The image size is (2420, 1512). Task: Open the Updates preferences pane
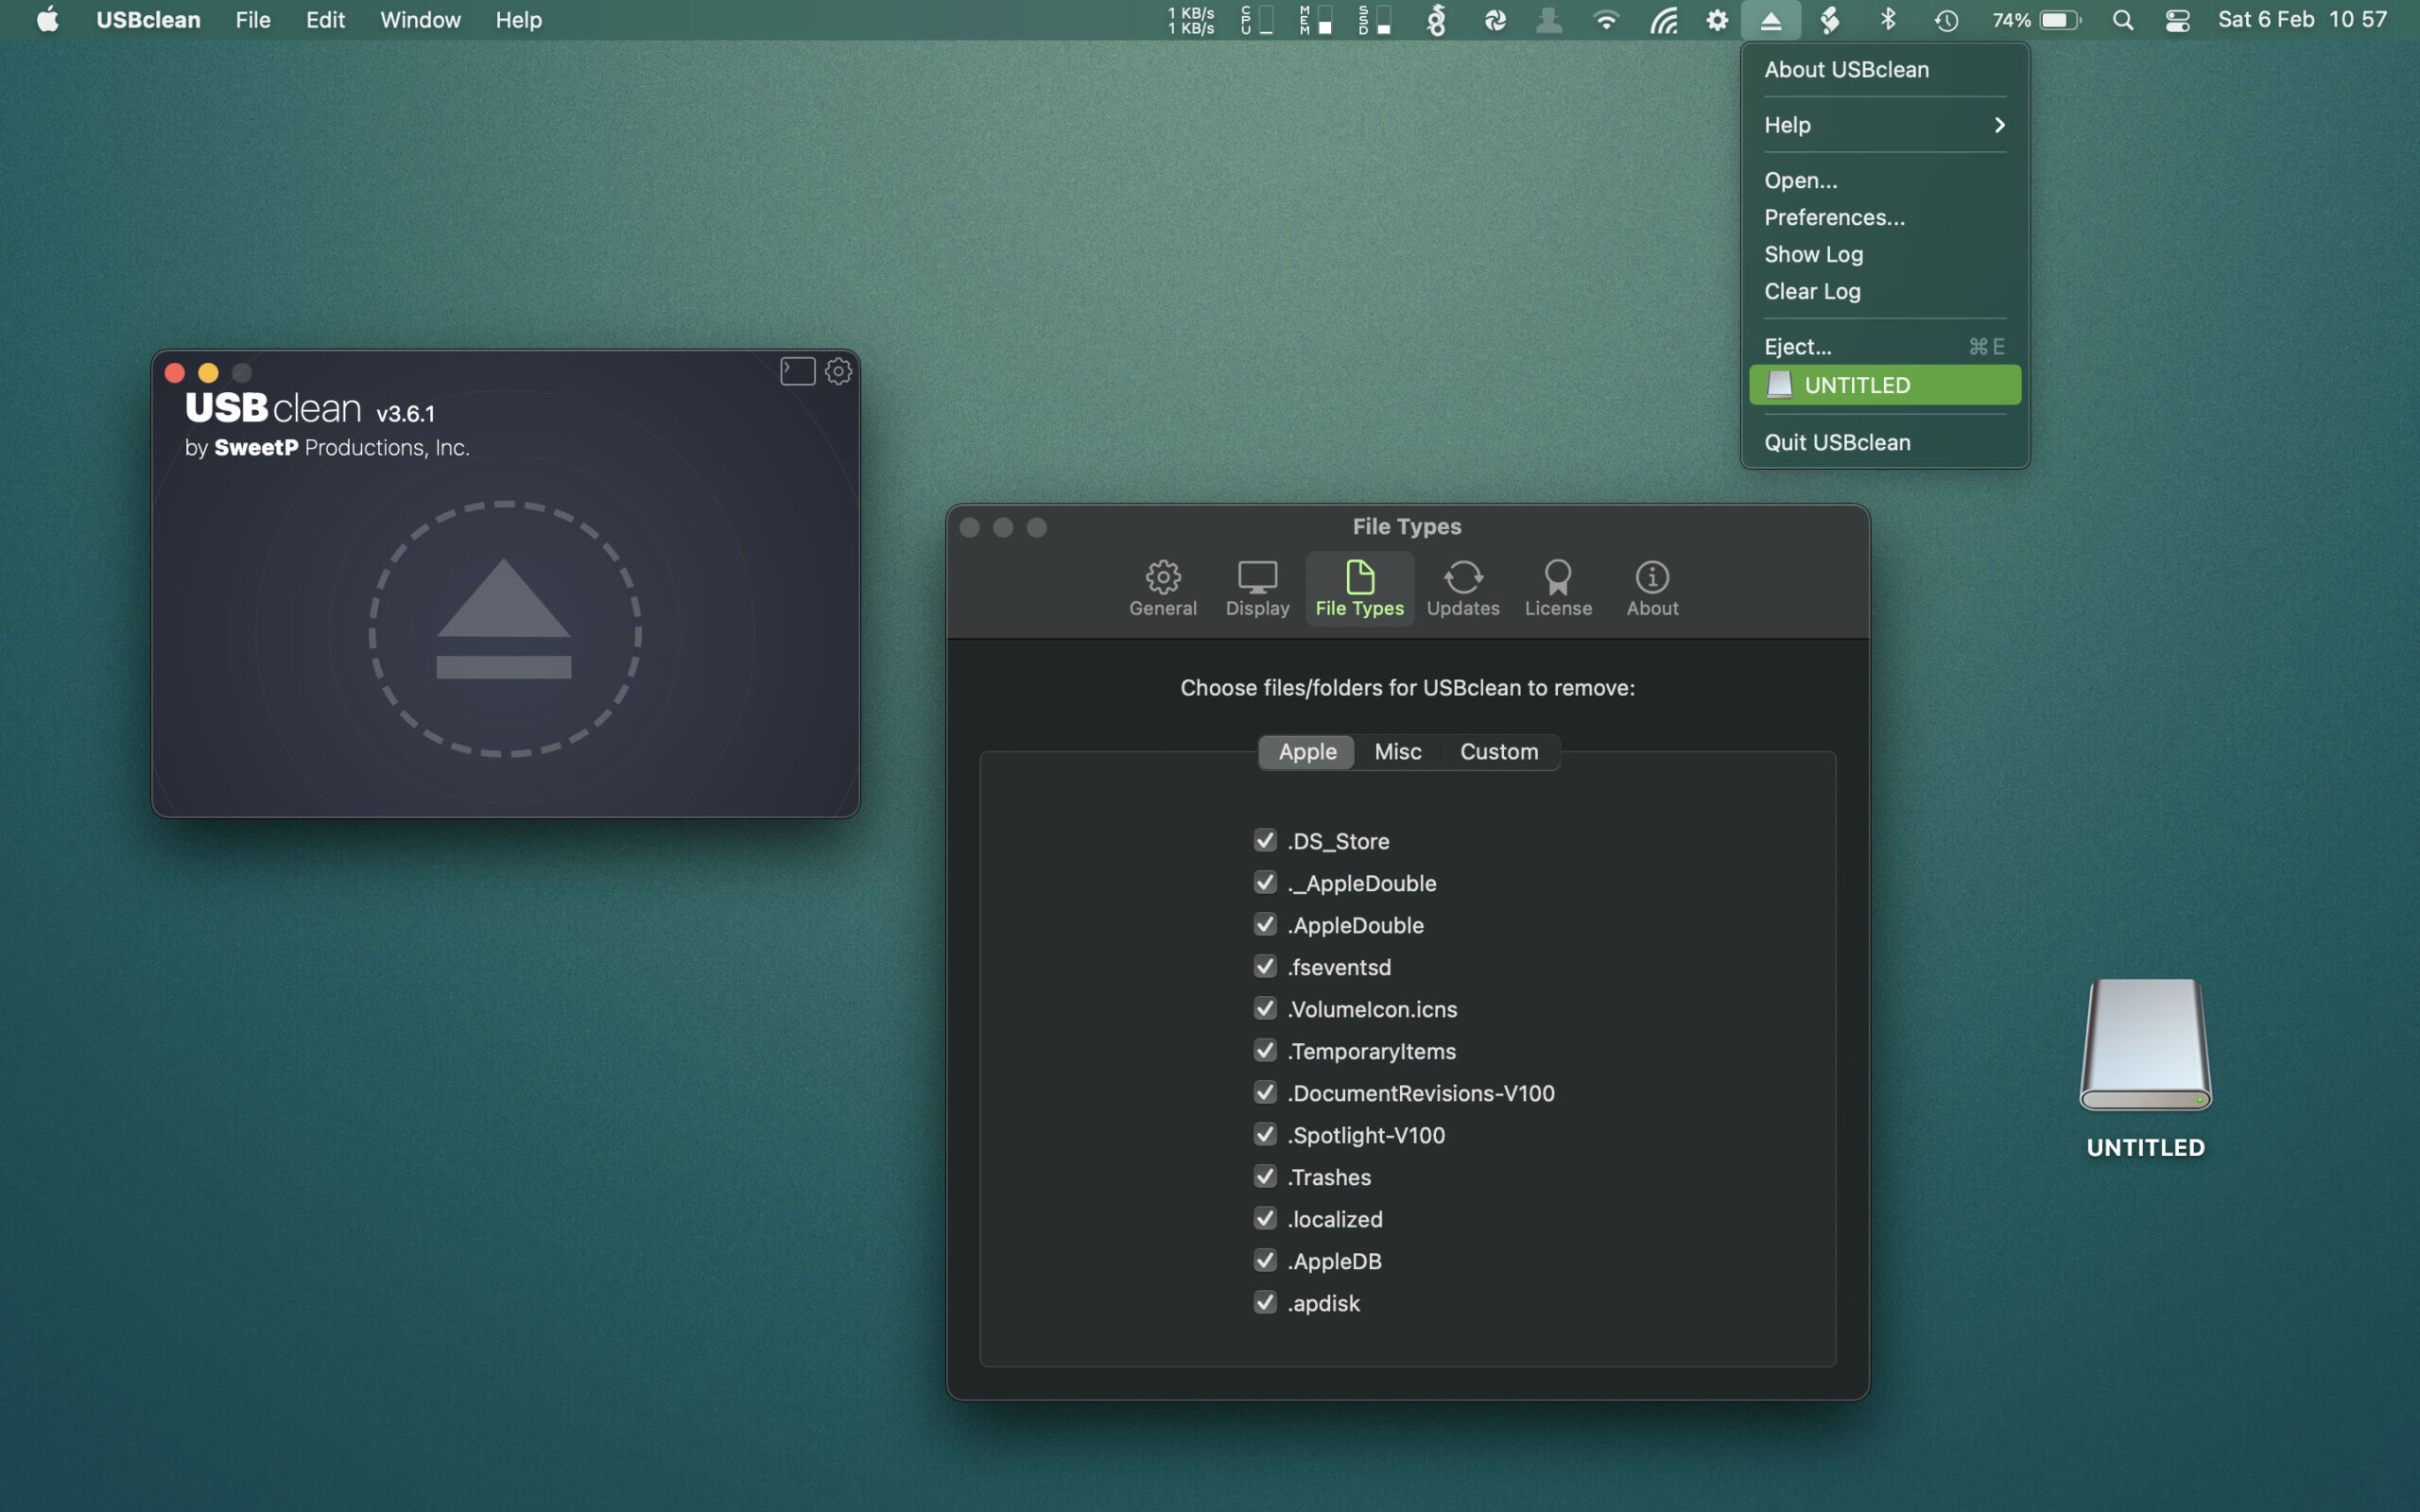pos(1462,589)
